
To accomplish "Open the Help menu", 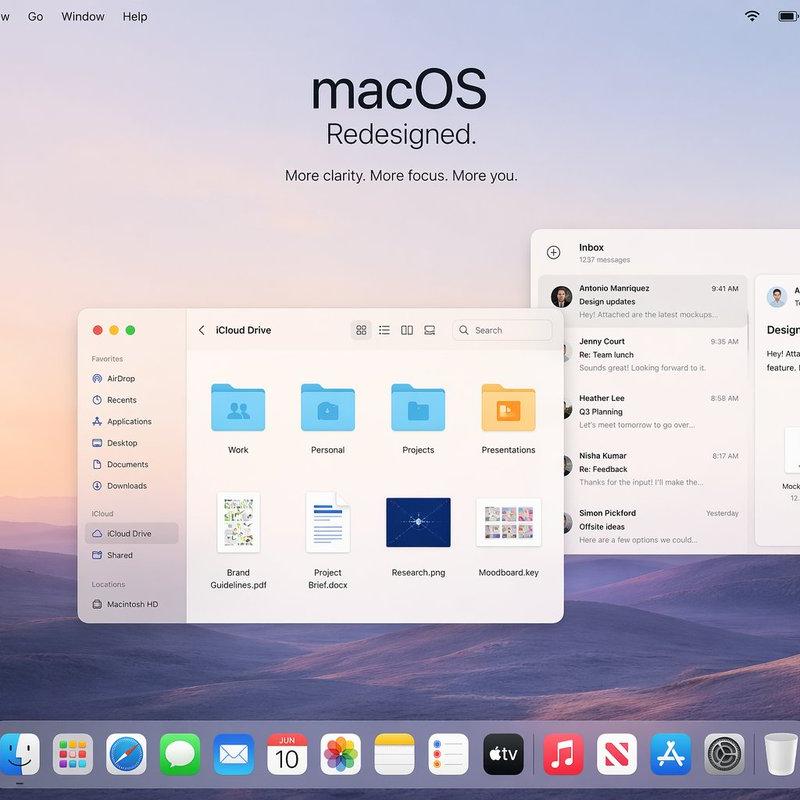I will click(x=135, y=16).
